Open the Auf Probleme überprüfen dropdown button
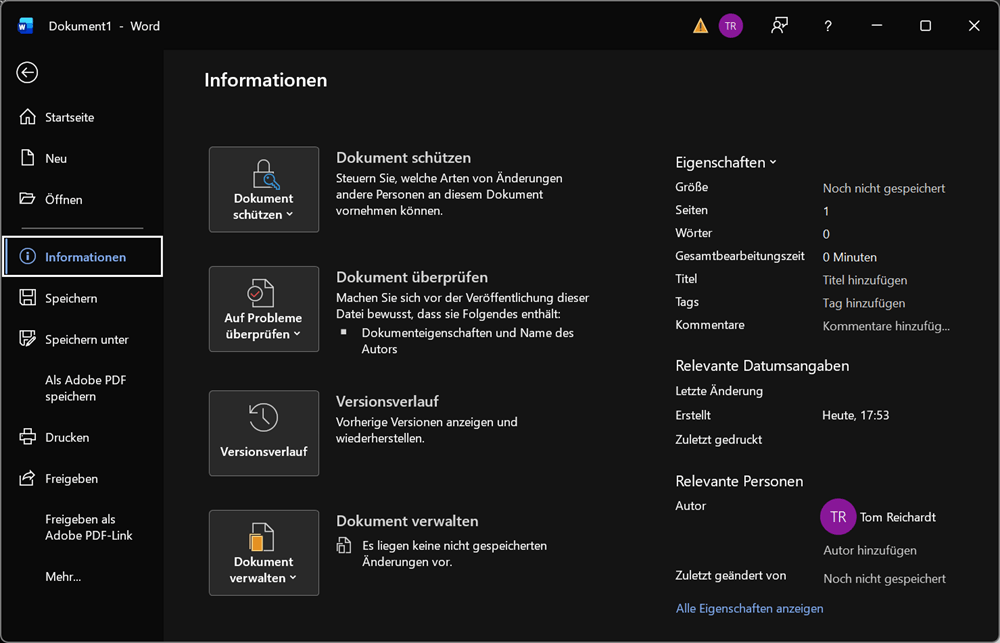The image size is (1000, 643). click(264, 309)
